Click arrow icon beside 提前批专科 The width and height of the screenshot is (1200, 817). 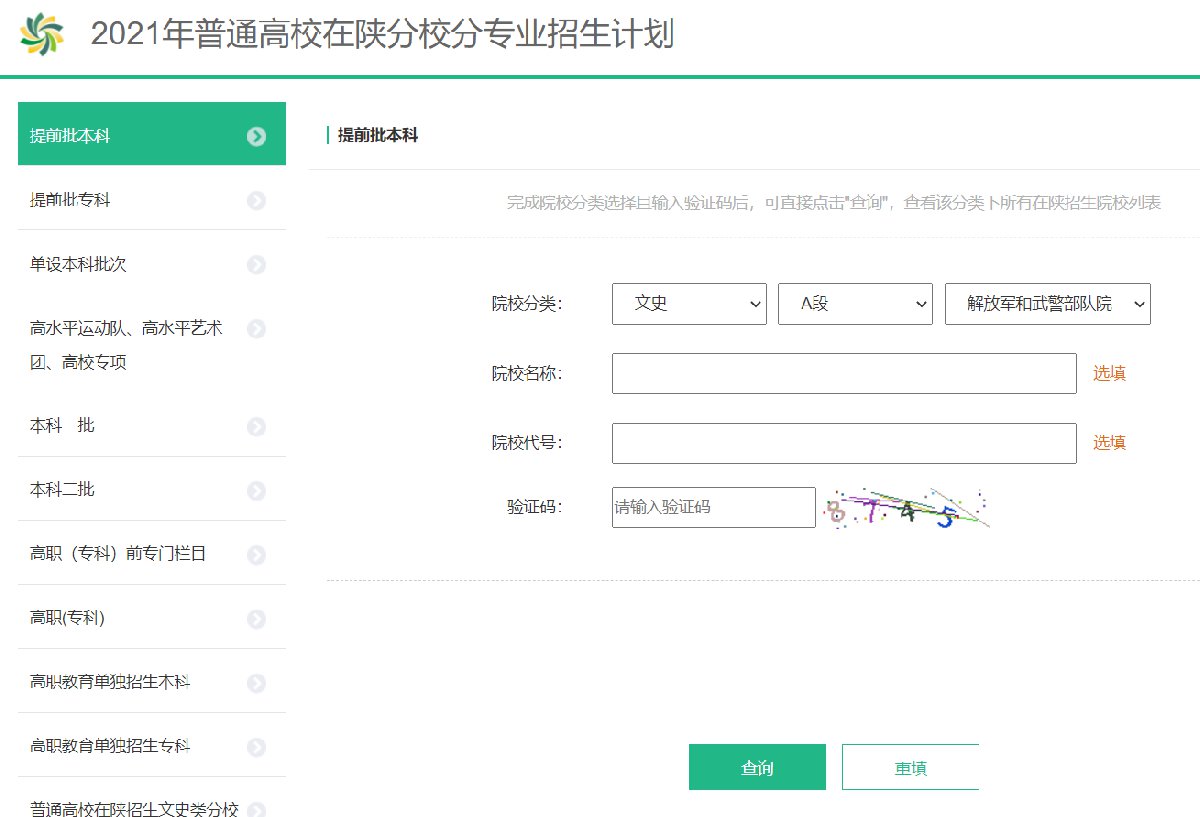[x=256, y=201]
